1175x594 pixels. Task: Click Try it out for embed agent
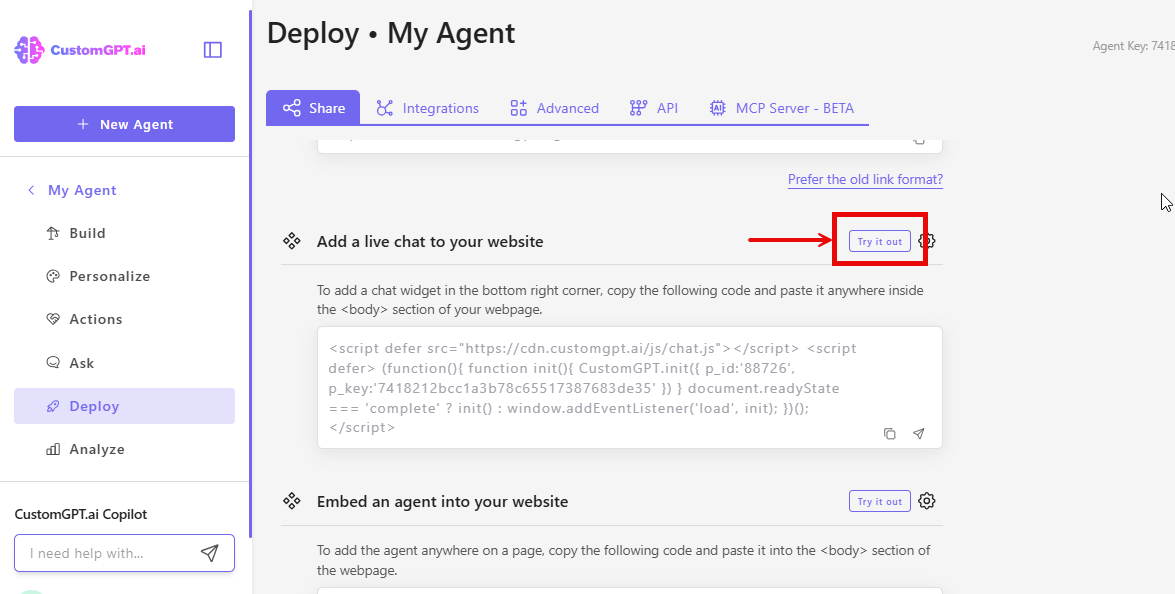click(x=880, y=501)
